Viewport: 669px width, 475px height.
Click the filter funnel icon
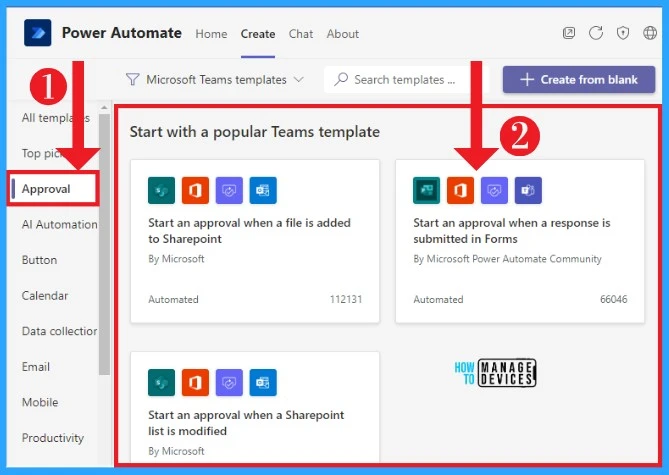point(133,79)
